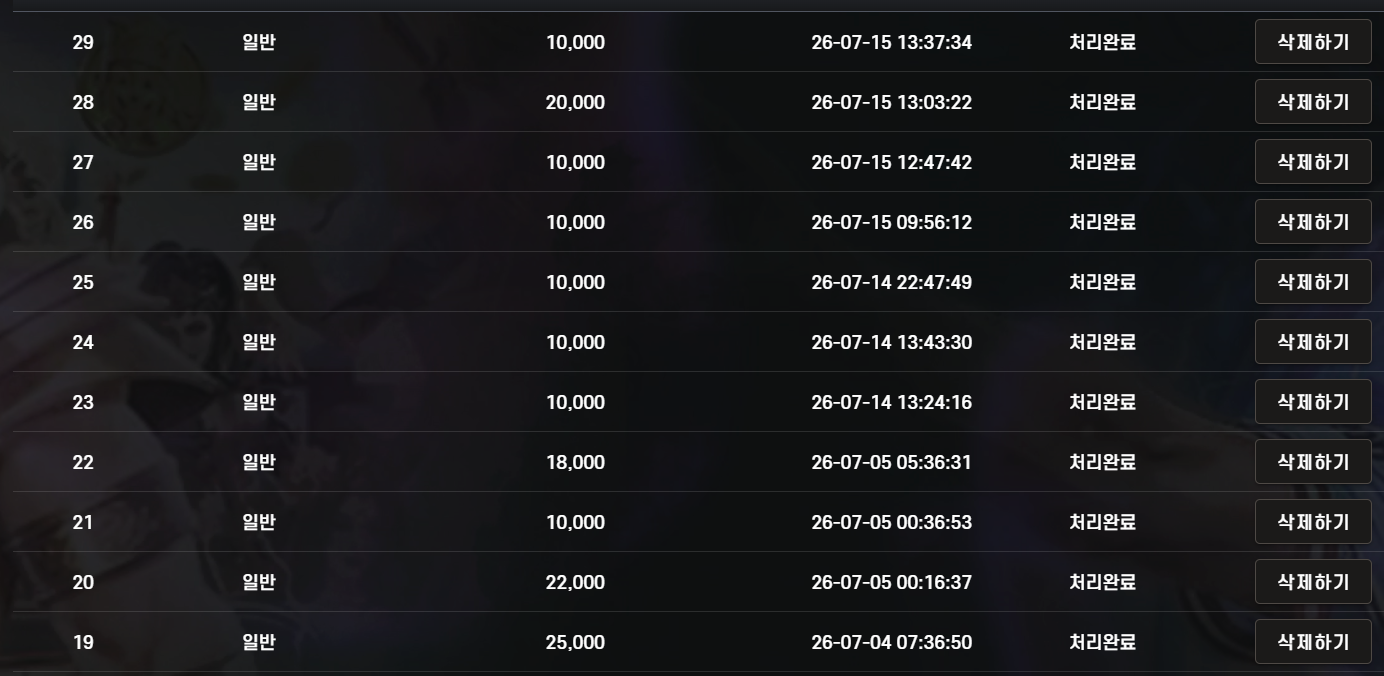
Task: Click 일반 type label in row 26
Action: (259, 222)
